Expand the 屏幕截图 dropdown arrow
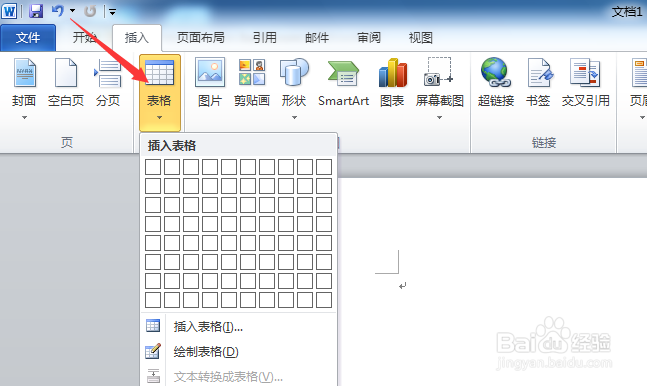This screenshot has height=386, width=647. [439, 118]
